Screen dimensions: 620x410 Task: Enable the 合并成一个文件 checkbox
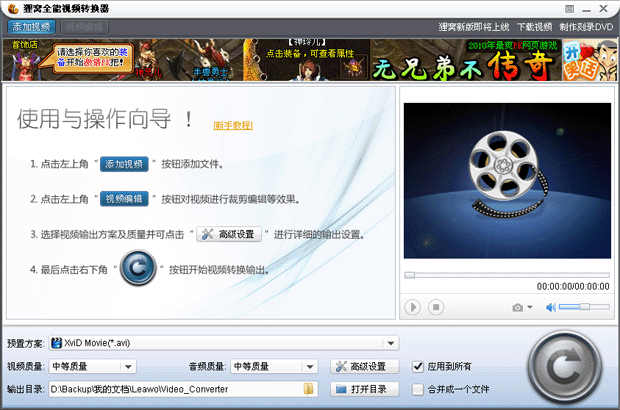point(419,388)
